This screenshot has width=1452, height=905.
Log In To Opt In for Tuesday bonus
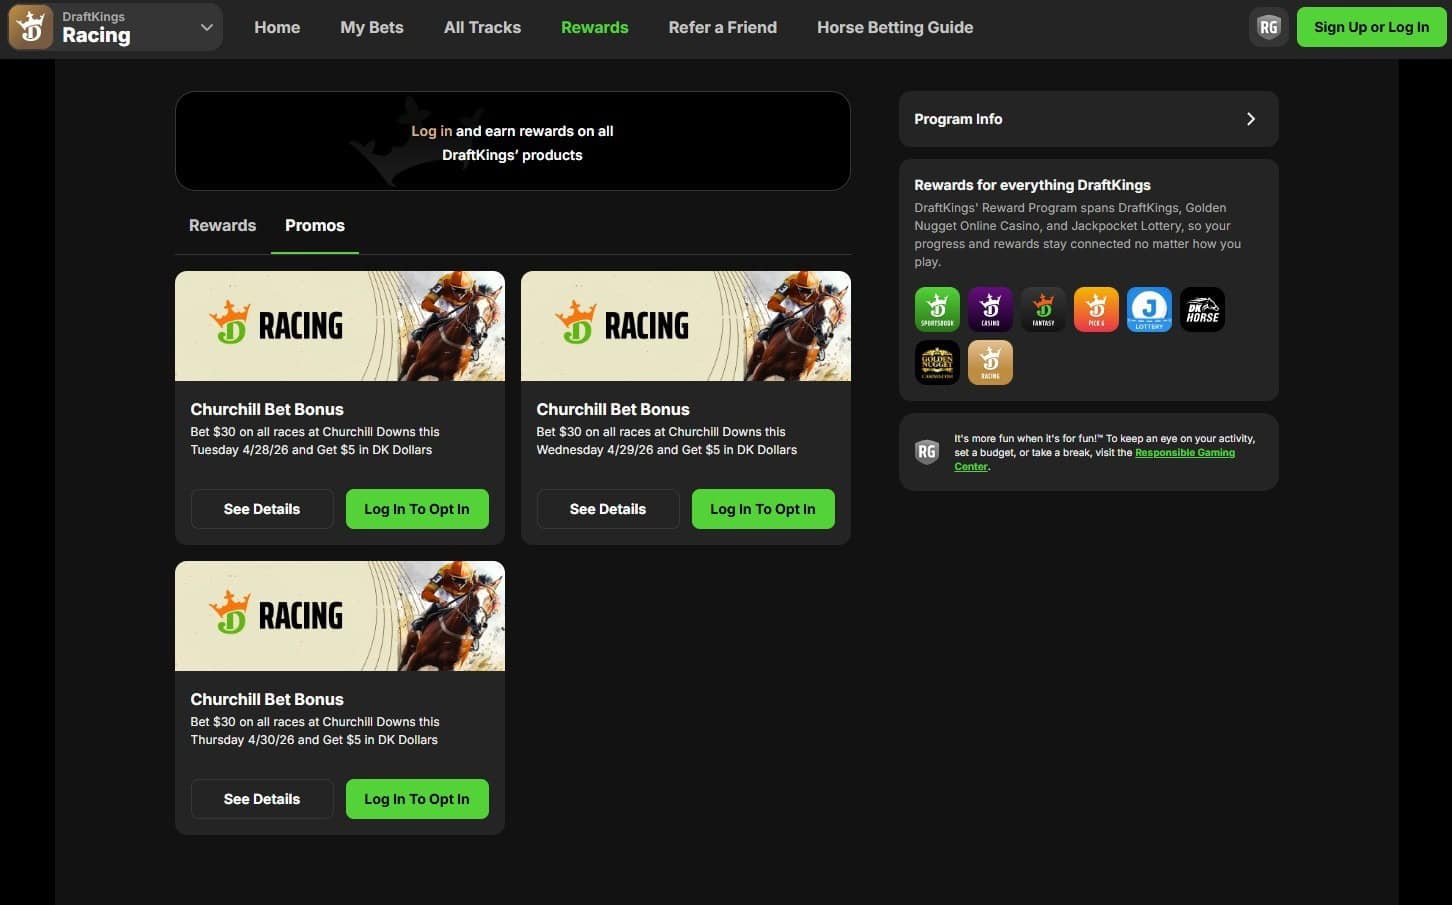tap(417, 509)
